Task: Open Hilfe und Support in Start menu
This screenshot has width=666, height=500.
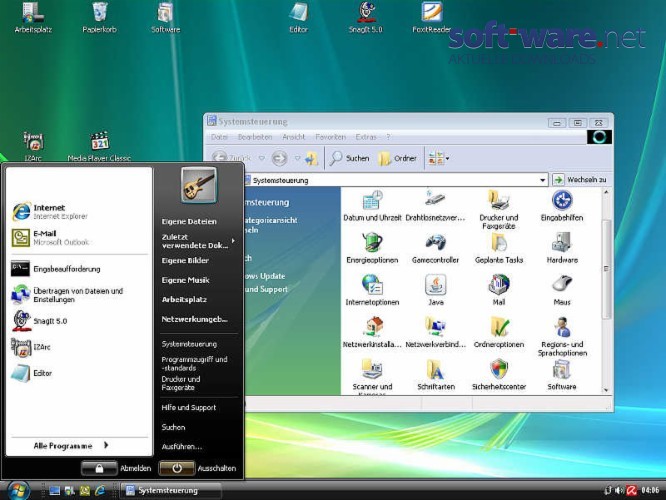Action: 189,407
